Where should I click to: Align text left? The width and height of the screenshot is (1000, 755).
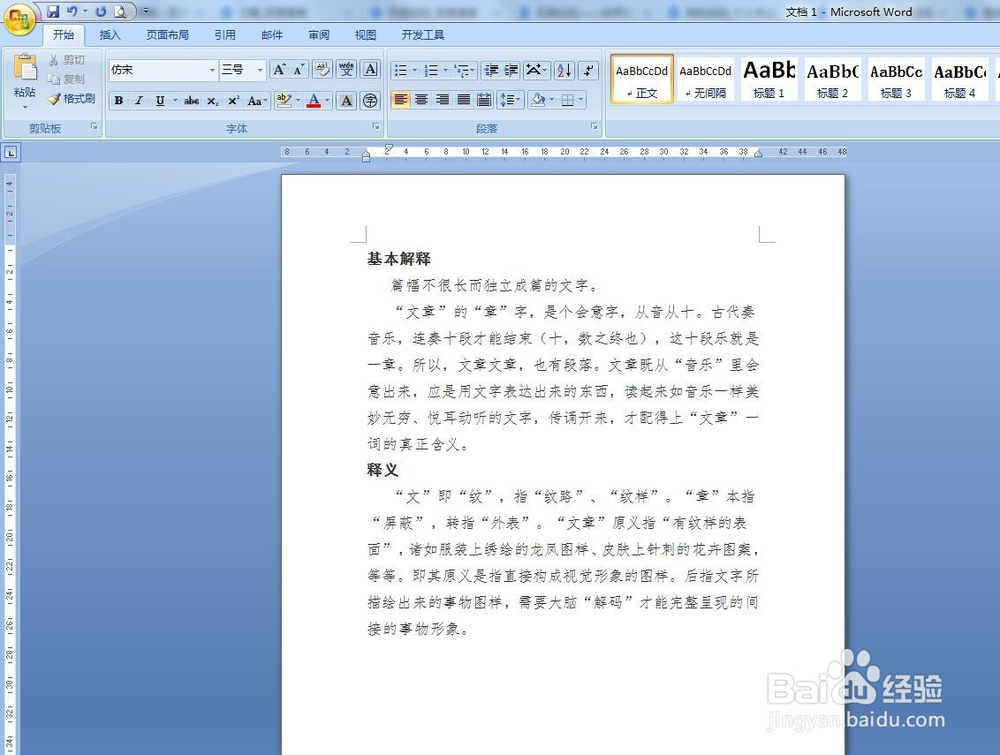coord(401,100)
